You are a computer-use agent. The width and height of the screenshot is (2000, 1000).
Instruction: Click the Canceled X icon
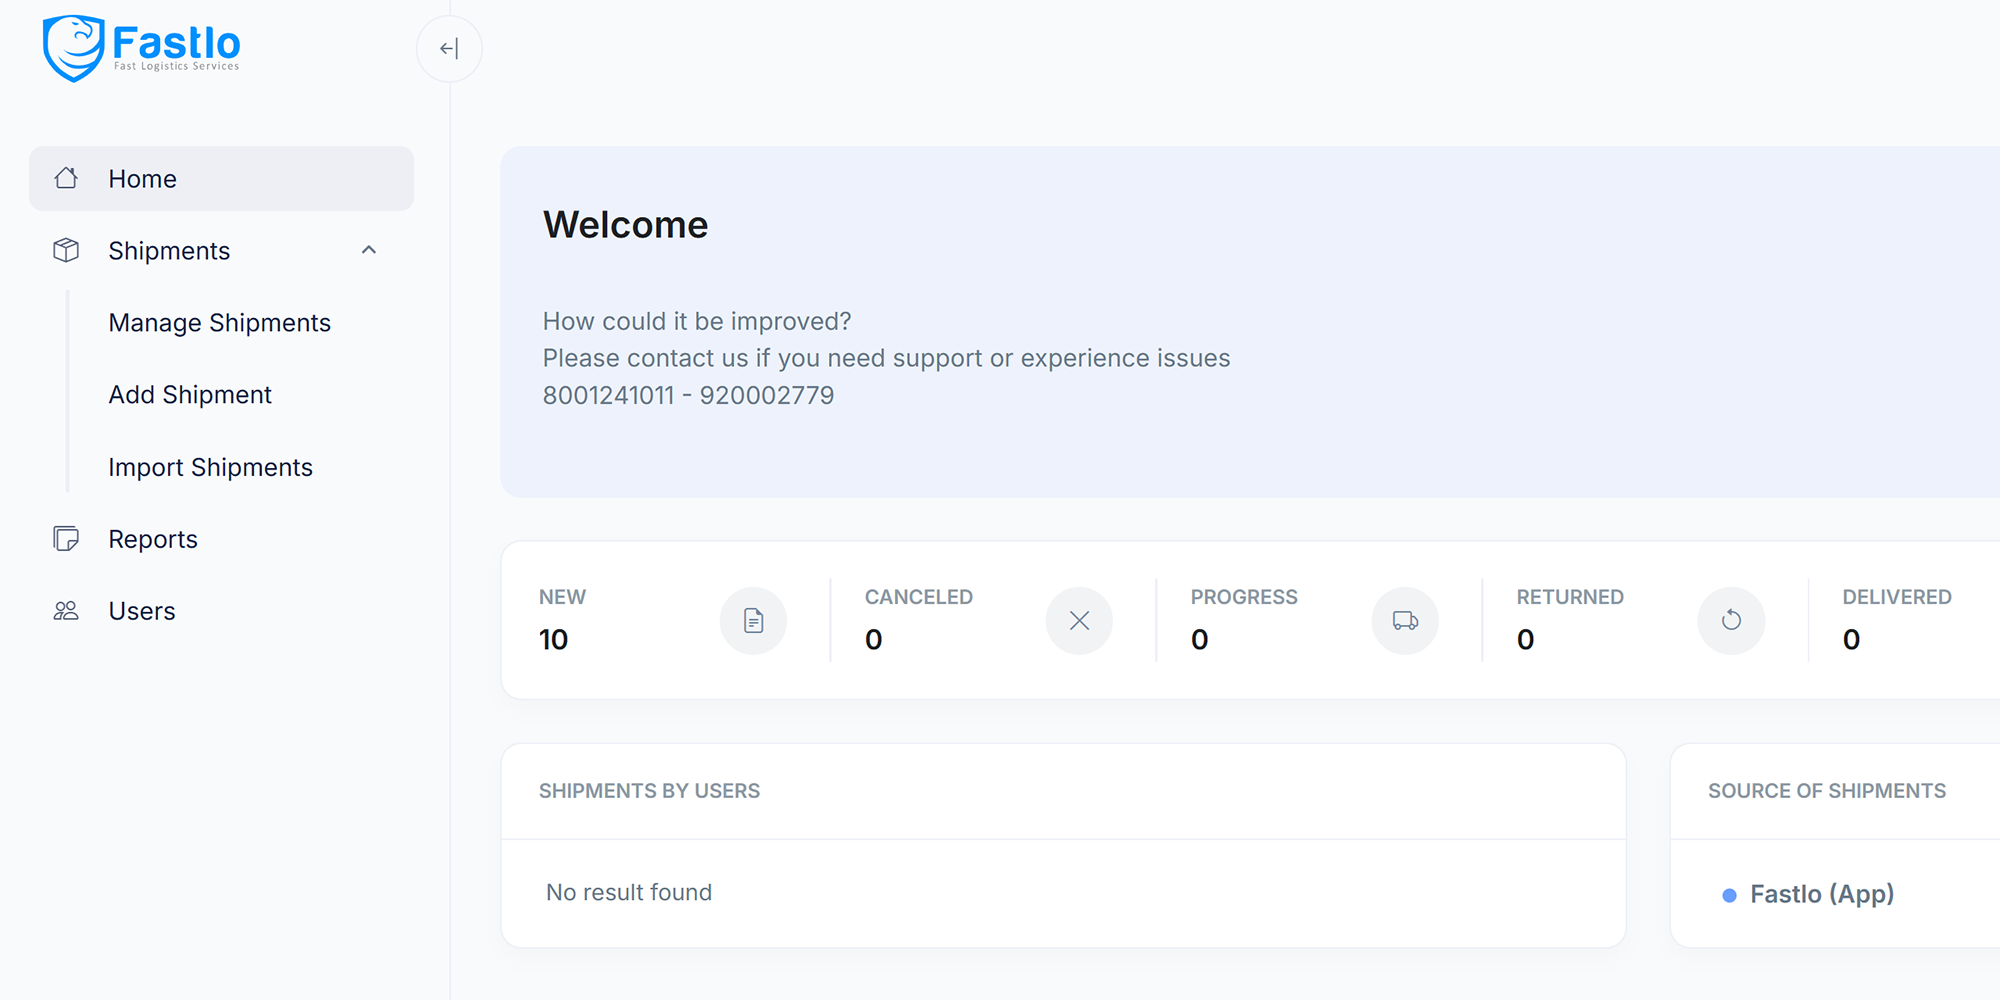click(1079, 621)
